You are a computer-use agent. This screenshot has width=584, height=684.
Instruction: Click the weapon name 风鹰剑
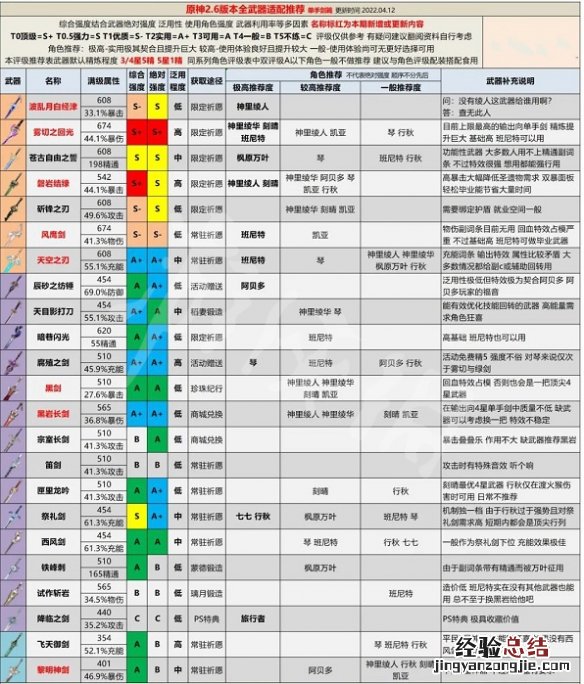pos(53,235)
